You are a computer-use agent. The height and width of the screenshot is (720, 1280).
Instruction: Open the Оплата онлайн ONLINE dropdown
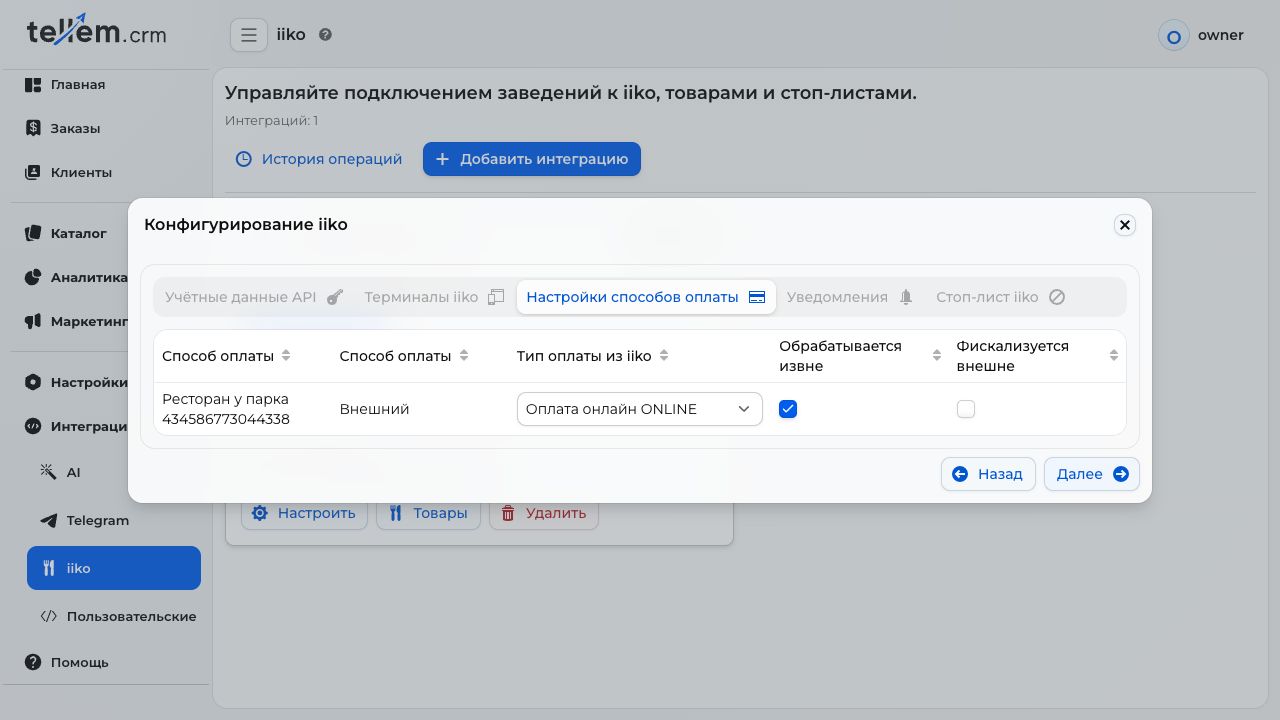pos(640,409)
